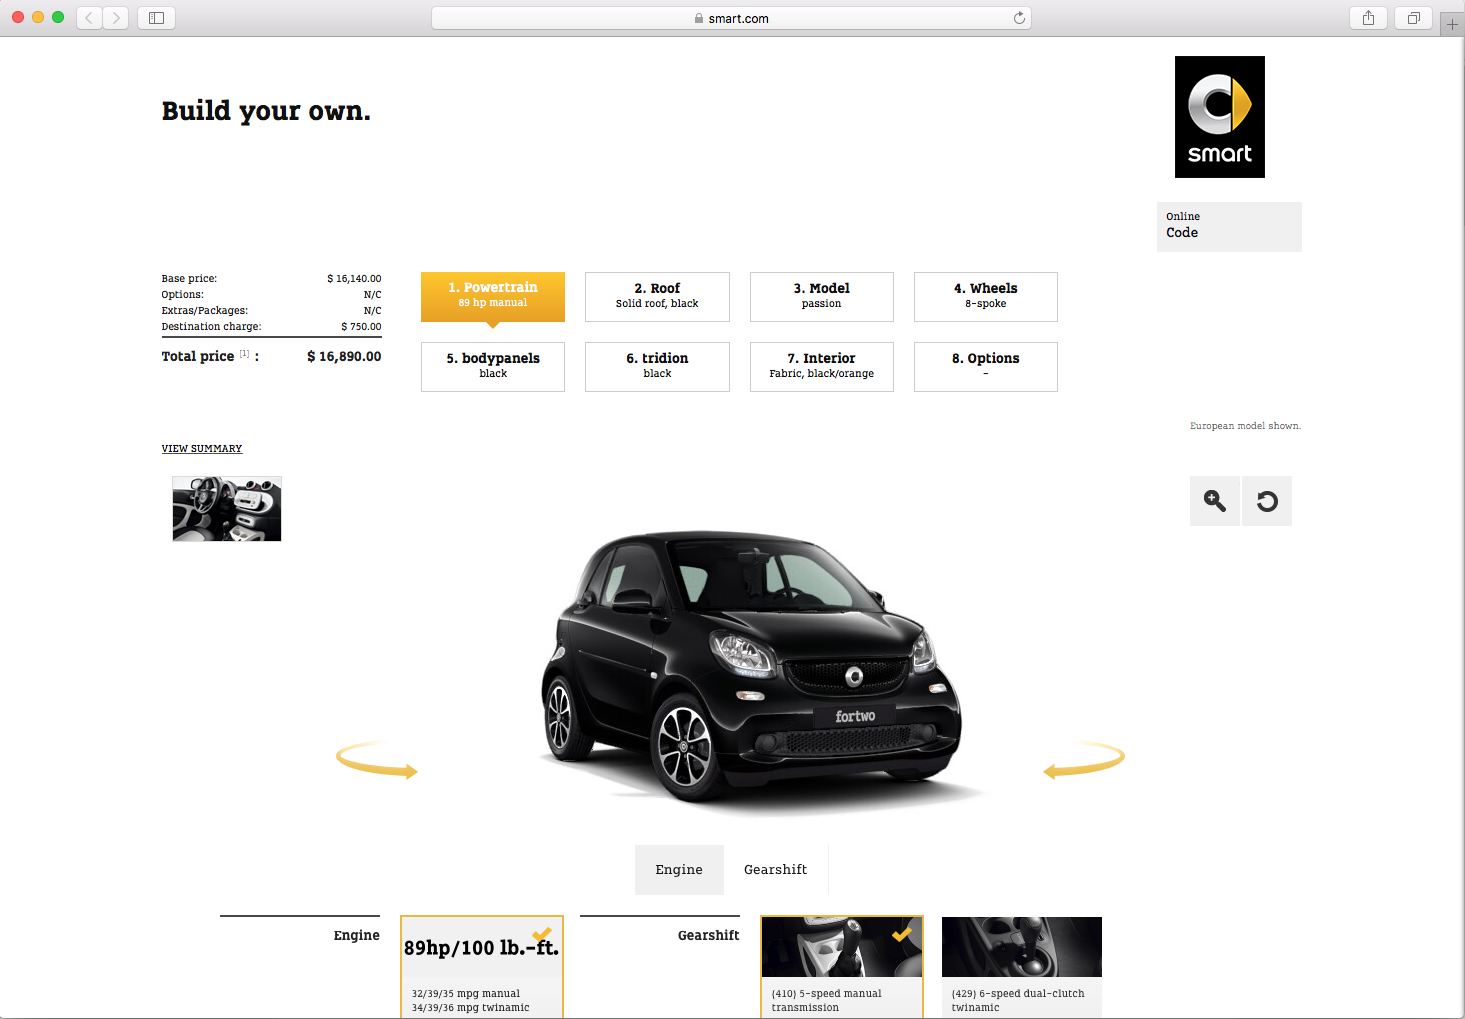Screen dimensions: 1465x1019
Task: View the interior thumbnail image
Action: coord(227,509)
